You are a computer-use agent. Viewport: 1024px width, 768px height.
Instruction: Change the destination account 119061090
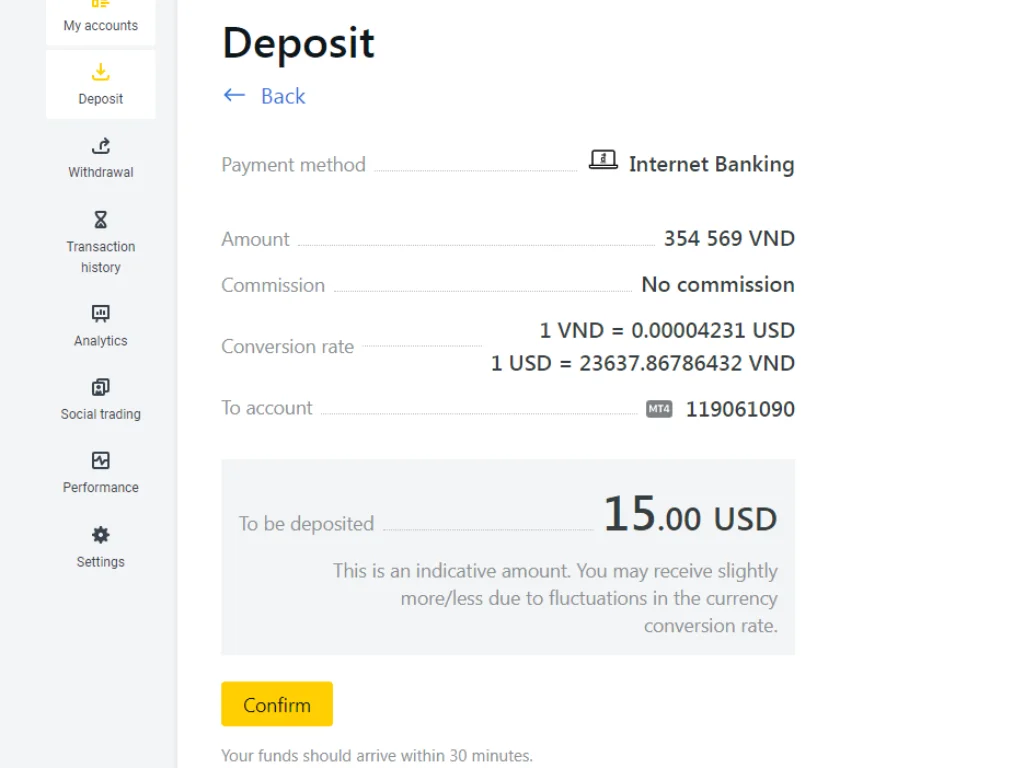click(740, 409)
